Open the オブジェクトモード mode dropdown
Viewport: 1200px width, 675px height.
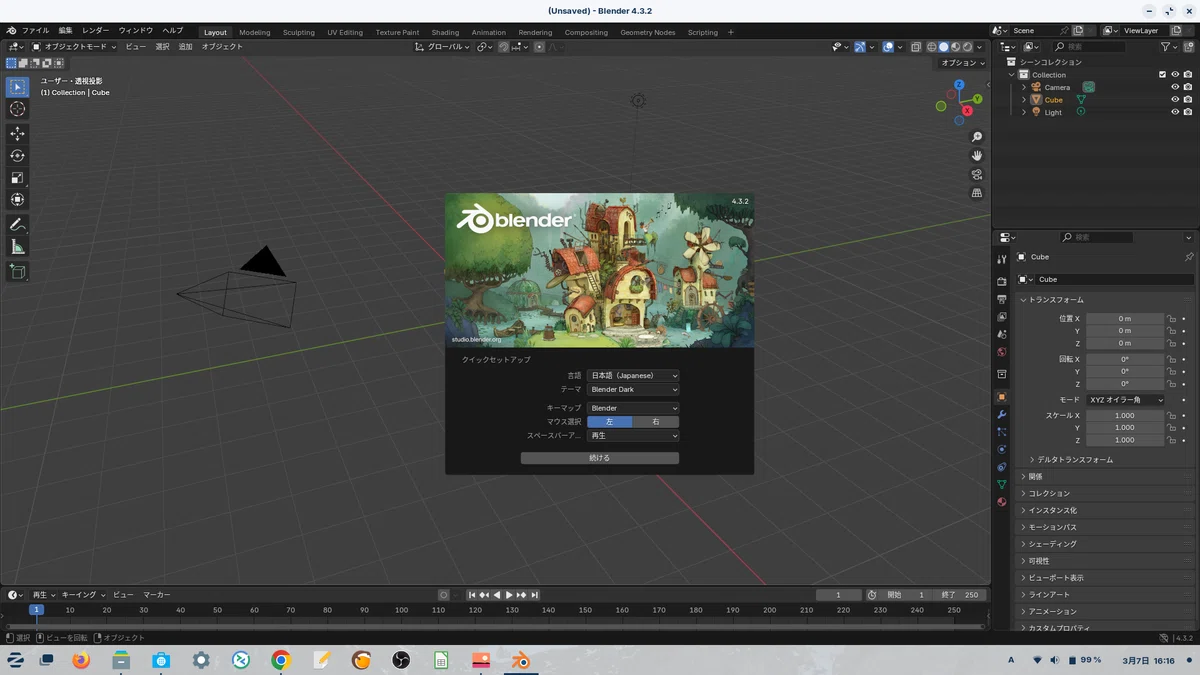coord(74,47)
